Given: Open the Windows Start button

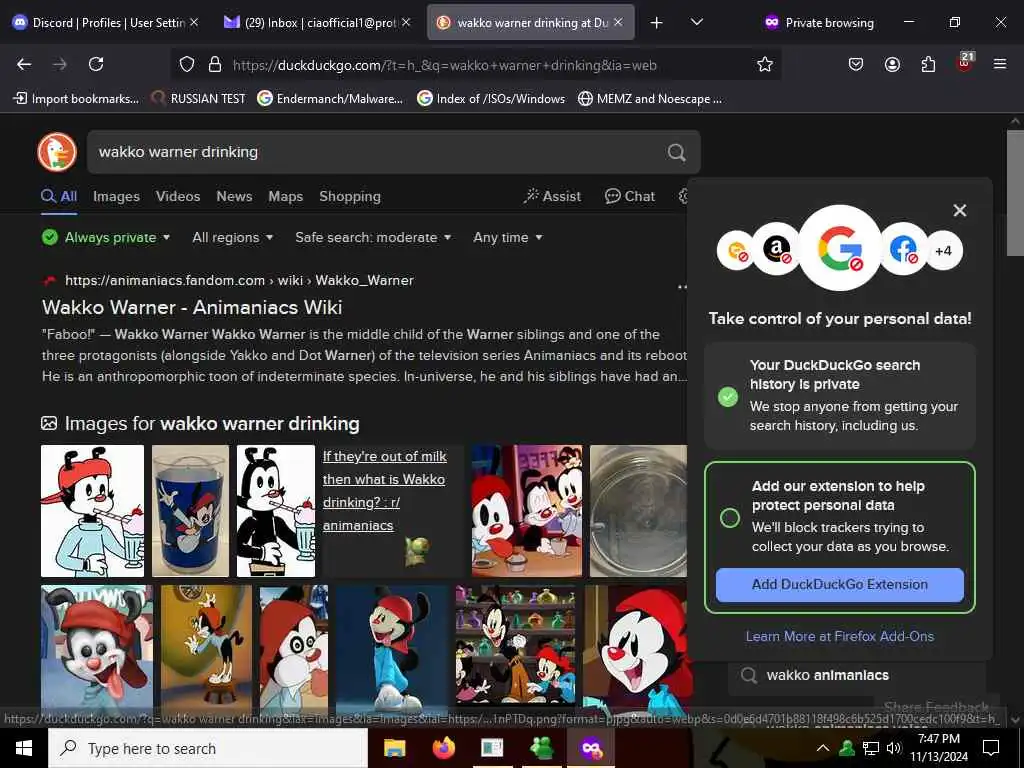Looking at the screenshot, I should tap(24, 748).
